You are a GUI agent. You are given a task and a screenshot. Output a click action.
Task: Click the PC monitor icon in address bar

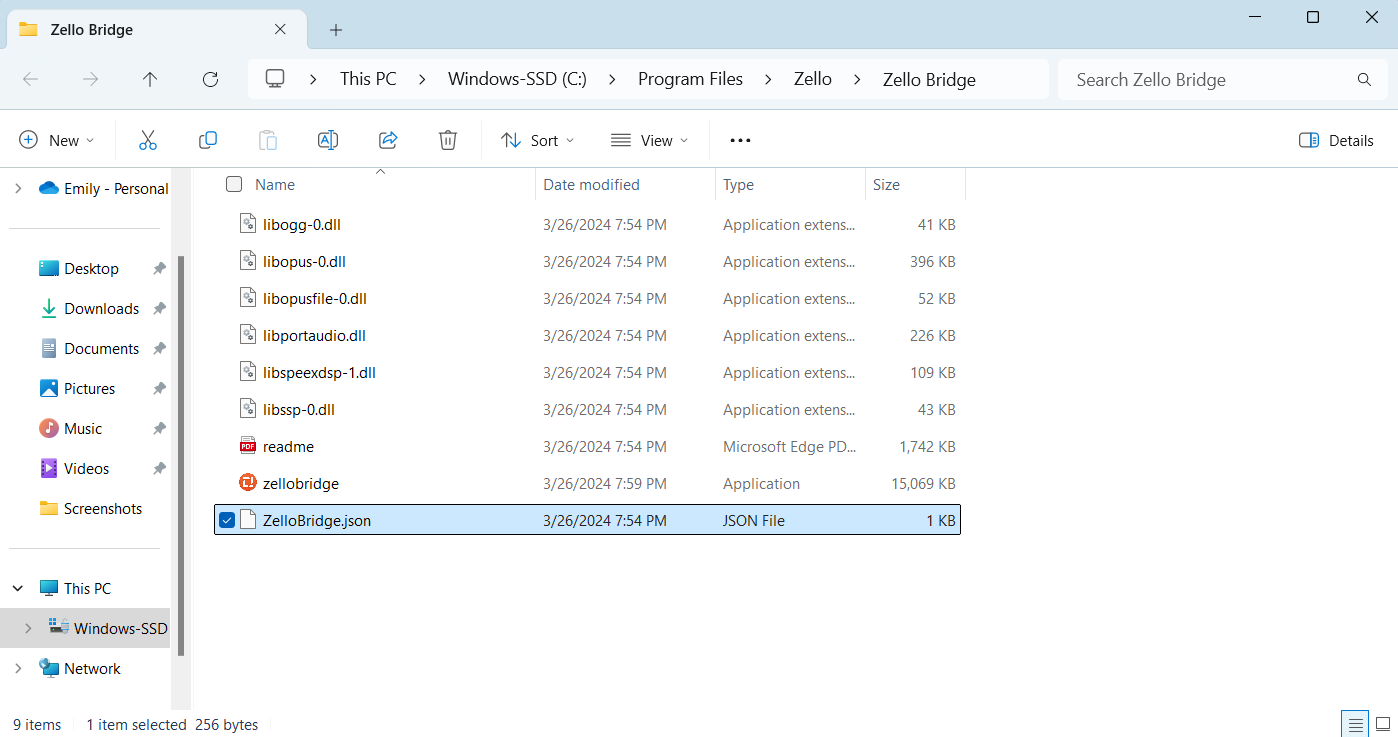click(275, 79)
